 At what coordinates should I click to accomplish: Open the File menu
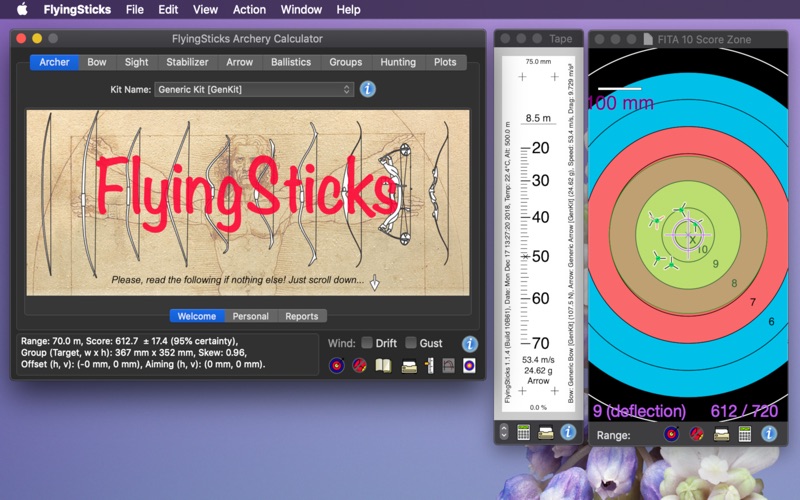(x=135, y=10)
